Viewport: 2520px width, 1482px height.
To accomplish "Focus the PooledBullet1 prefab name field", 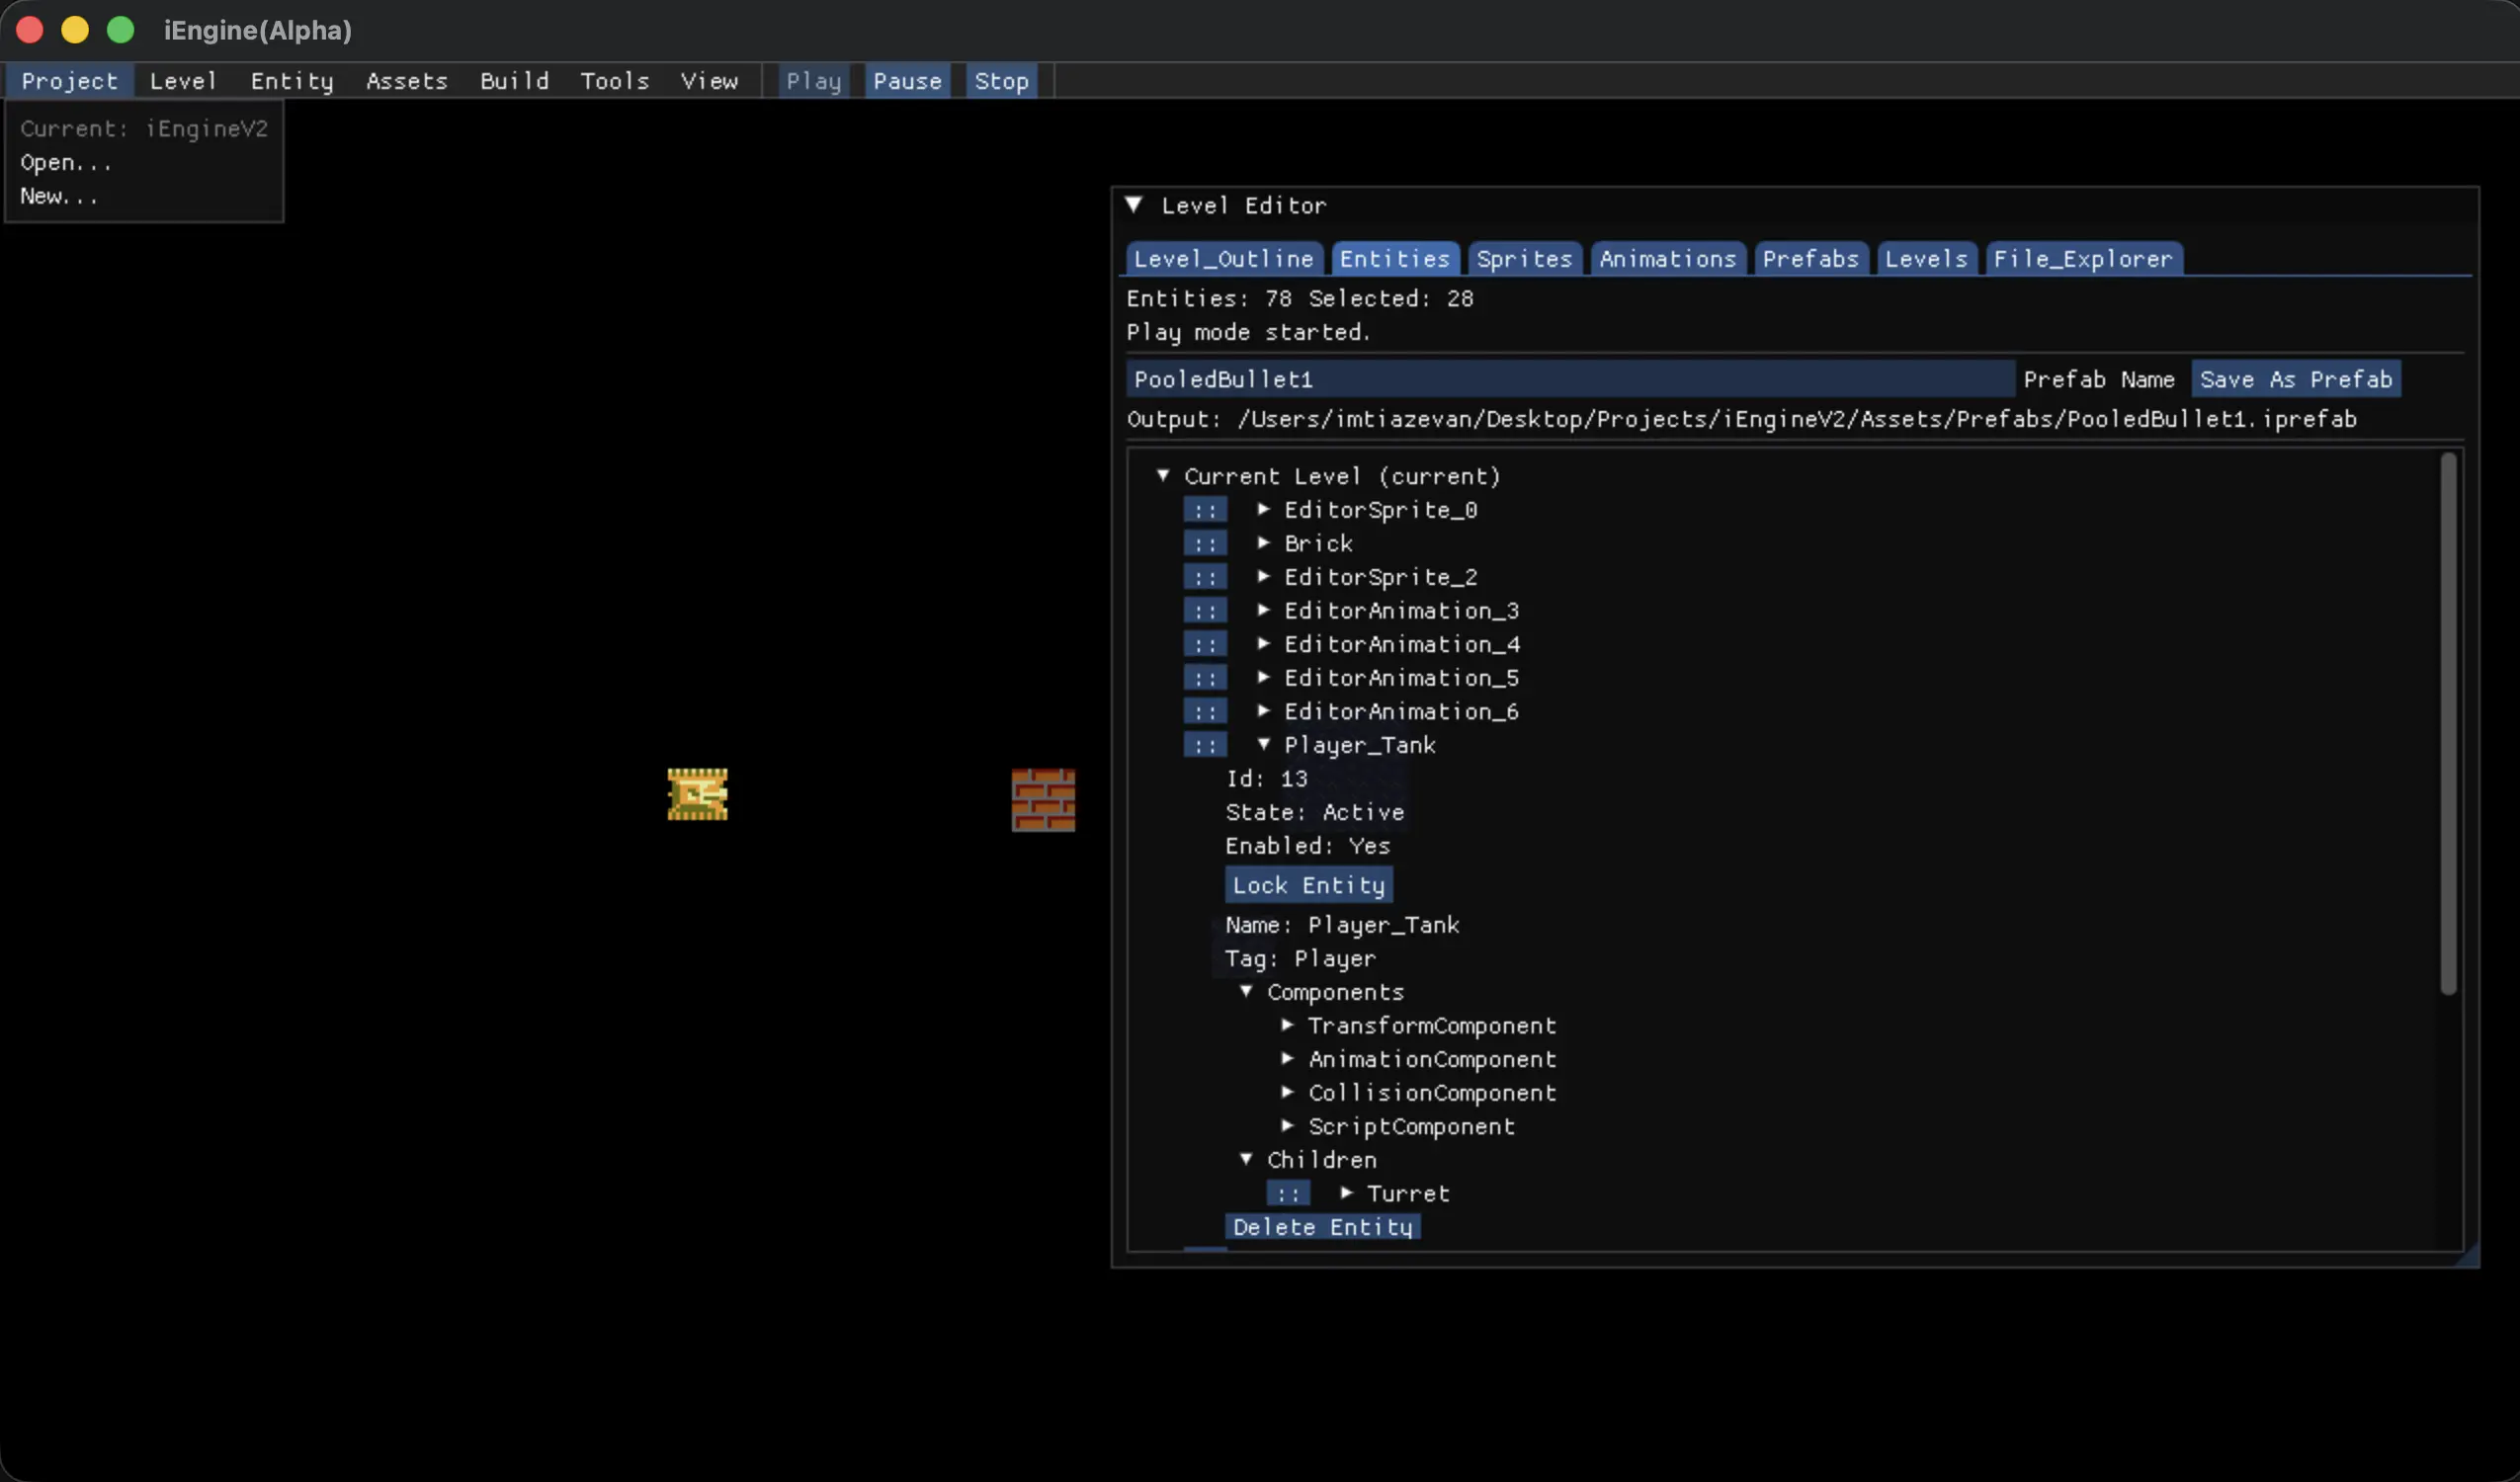I will click(1570, 379).
